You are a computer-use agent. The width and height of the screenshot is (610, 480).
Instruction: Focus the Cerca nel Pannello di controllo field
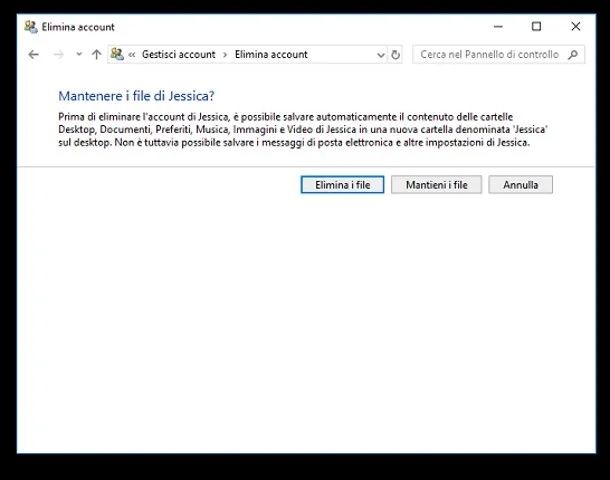pos(498,54)
